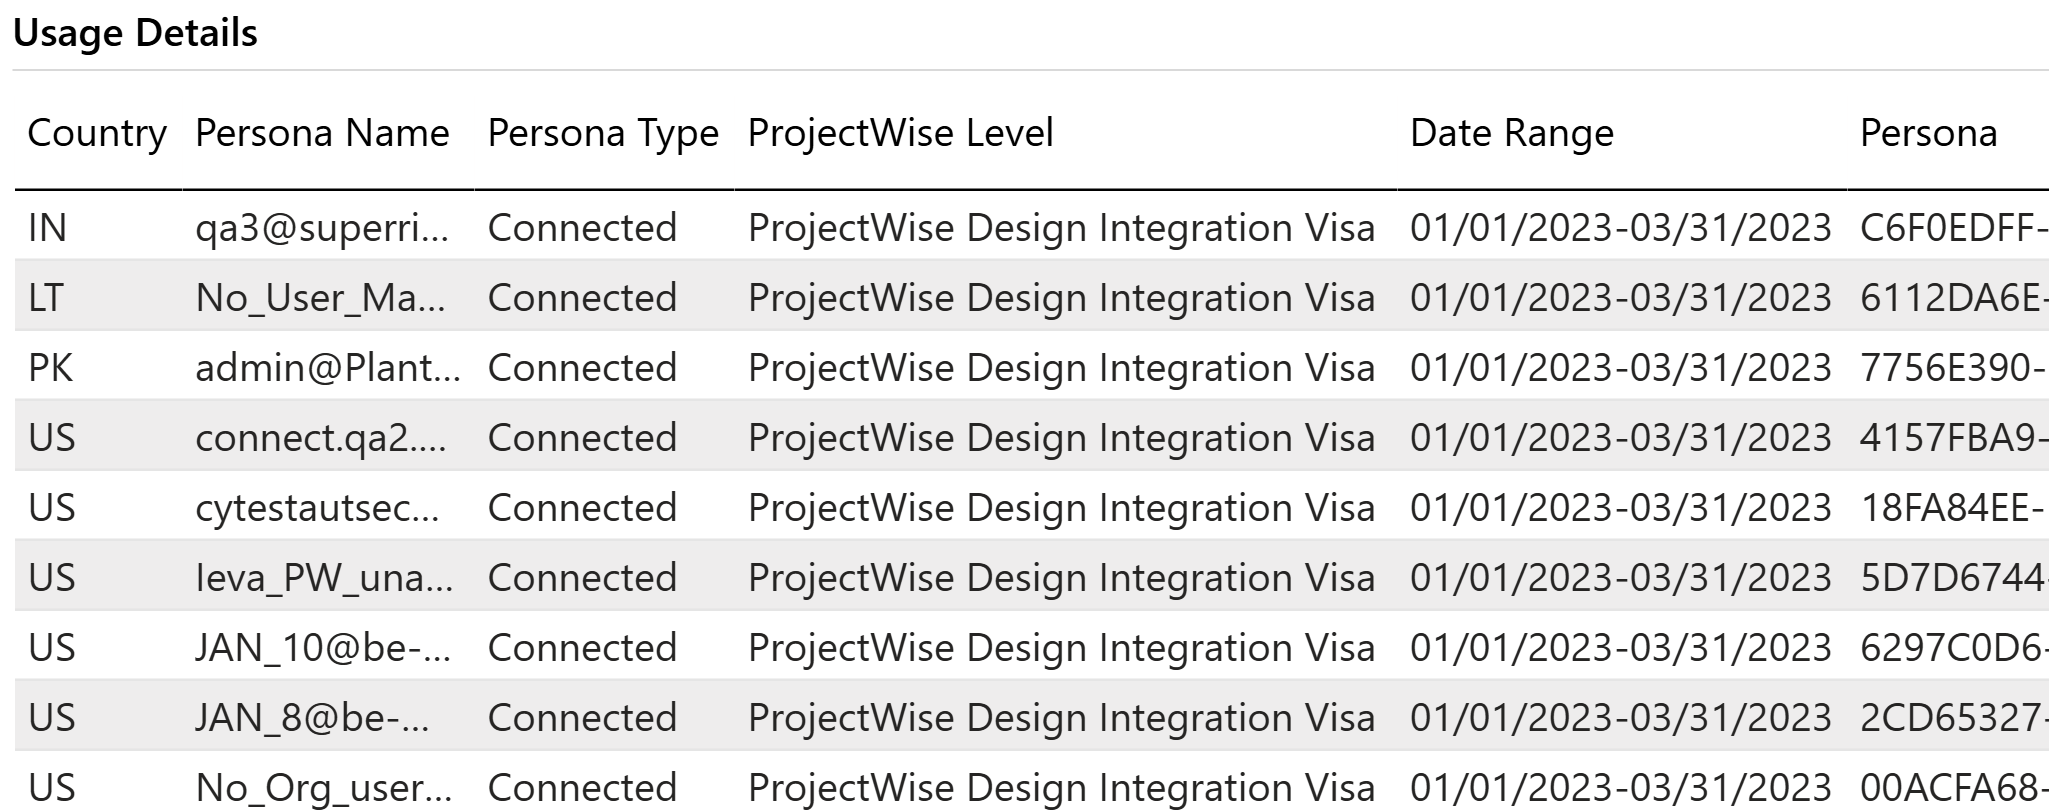Select the persona ID C6F0EDFF- cell
Screen dimensions: 2049x812
pos(1953,228)
